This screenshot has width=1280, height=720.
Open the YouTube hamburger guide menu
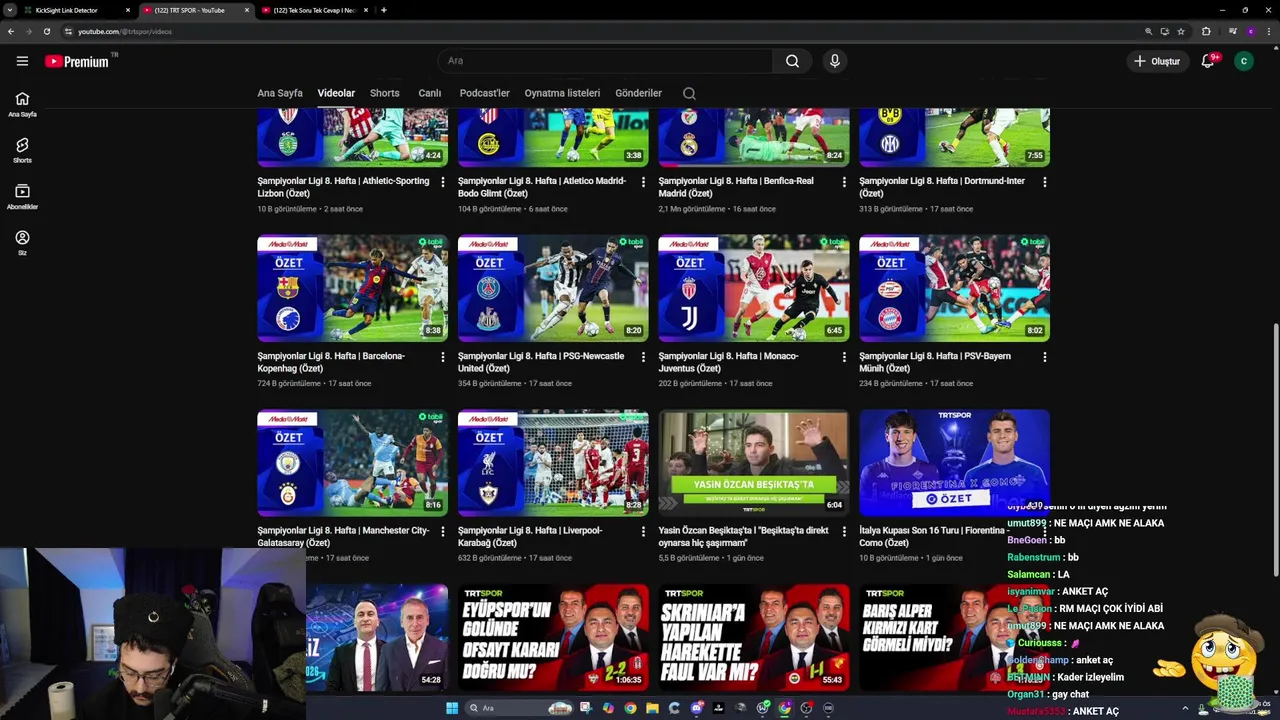tap(22, 61)
